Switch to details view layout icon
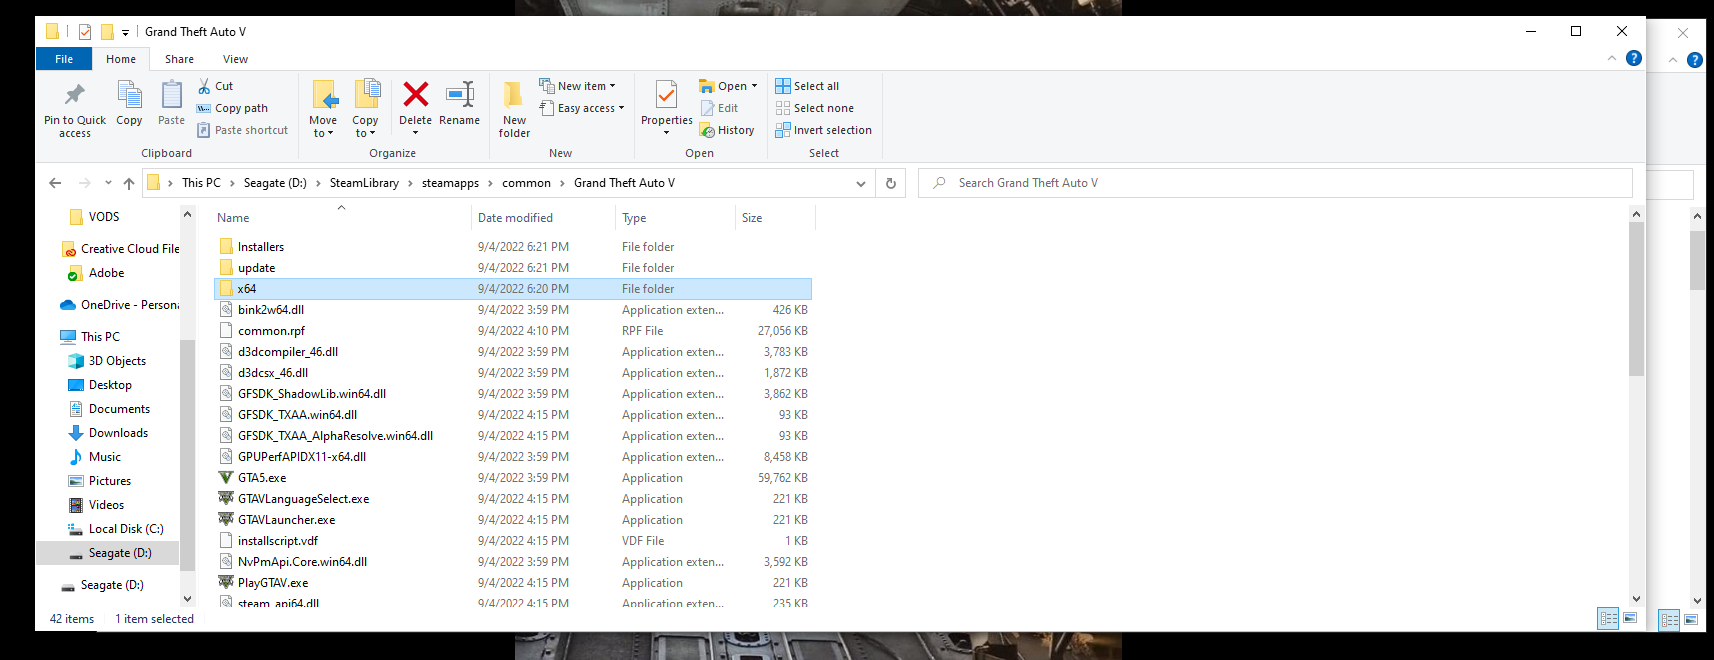This screenshot has width=1714, height=660. [1608, 619]
